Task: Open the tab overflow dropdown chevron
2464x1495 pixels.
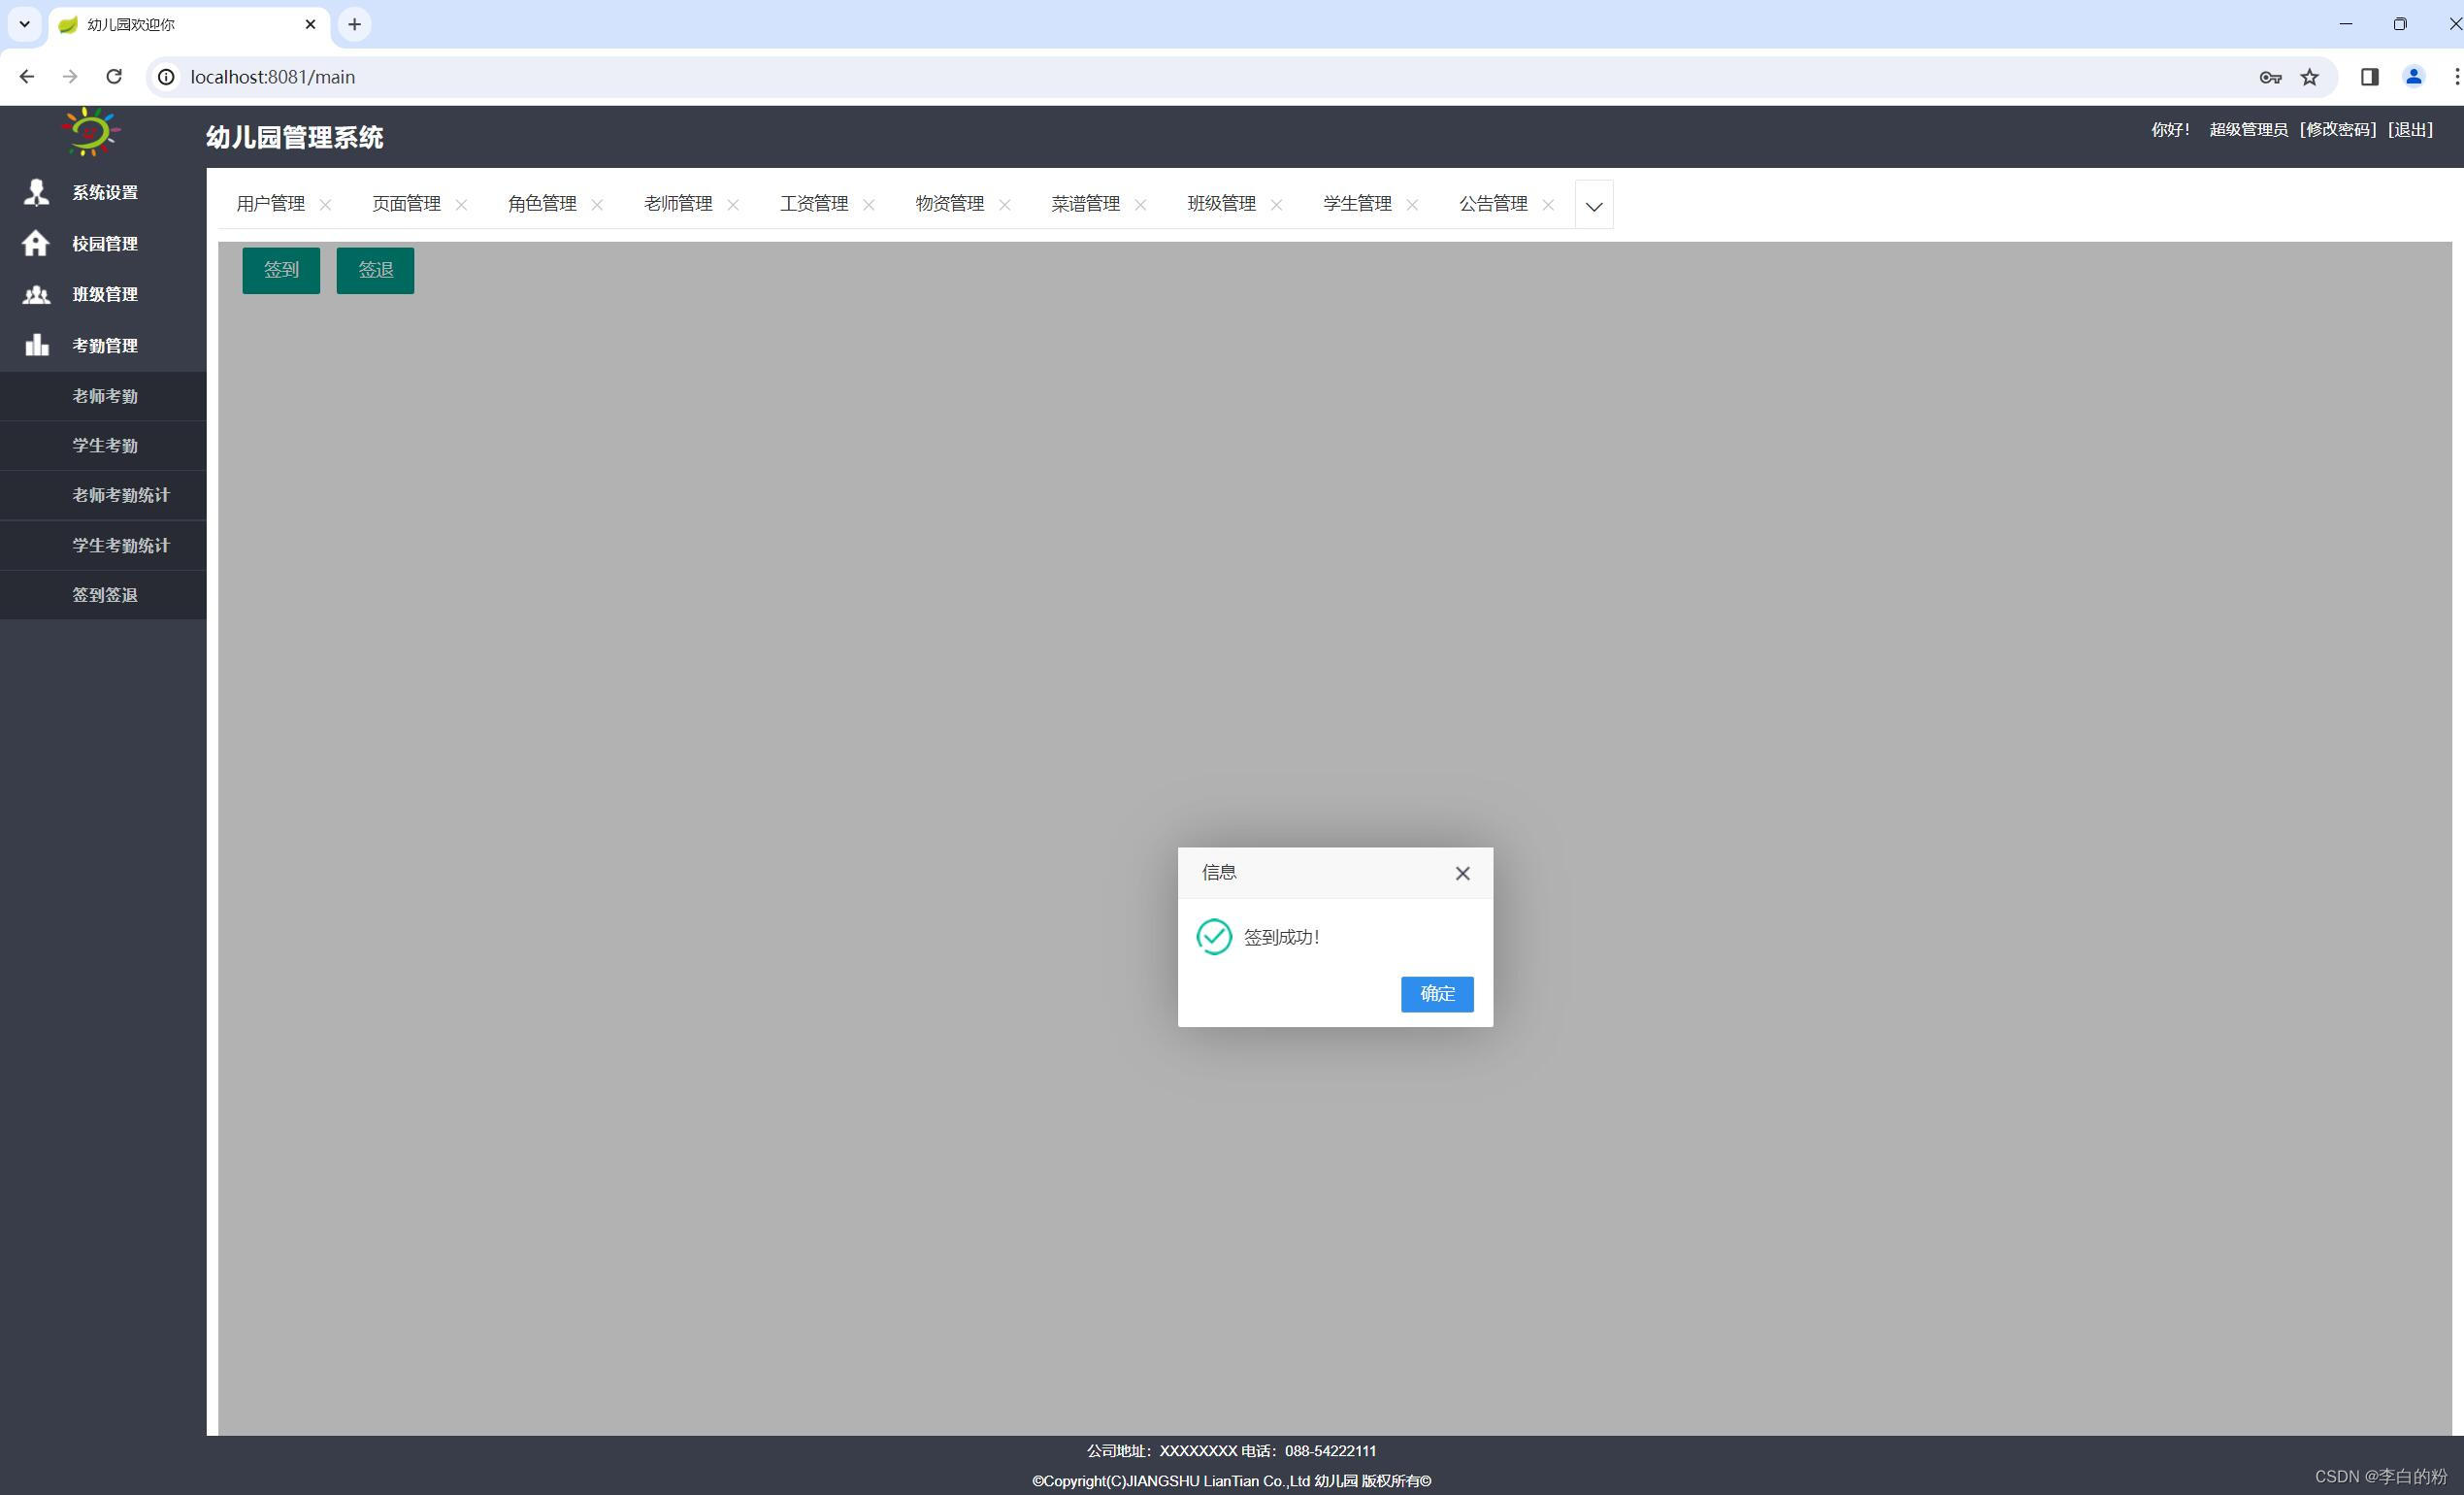Action: click(1593, 205)
